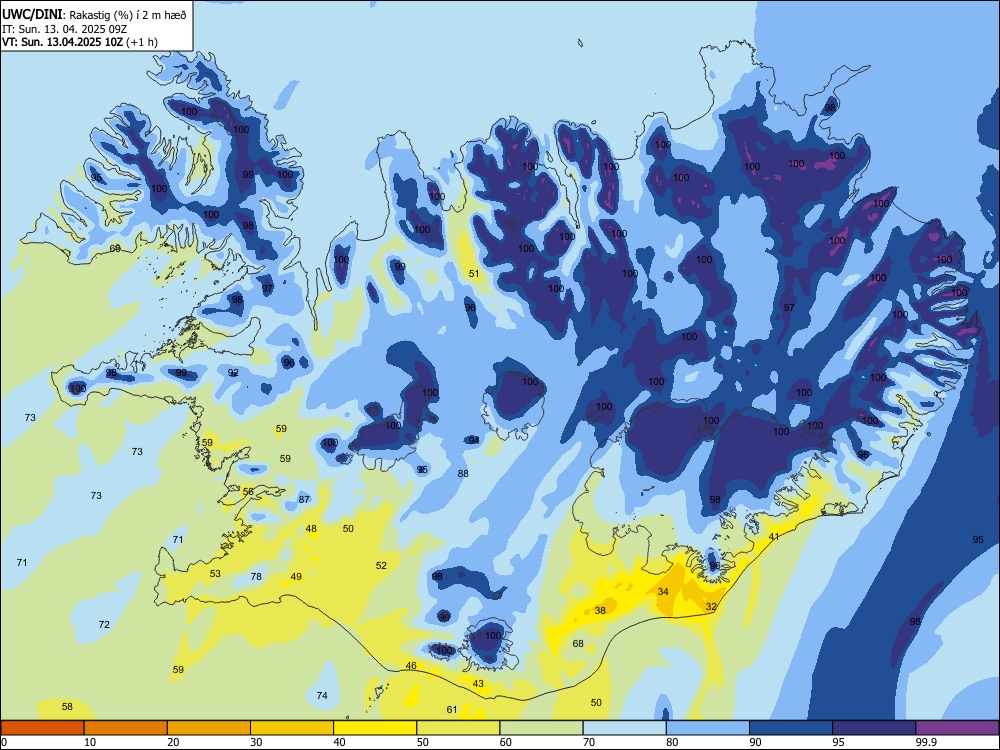Click the 40–50 bright yellow legend swatch
Image resolution: width=1000 pixels, height=750 pixels.
coord(375,728)
